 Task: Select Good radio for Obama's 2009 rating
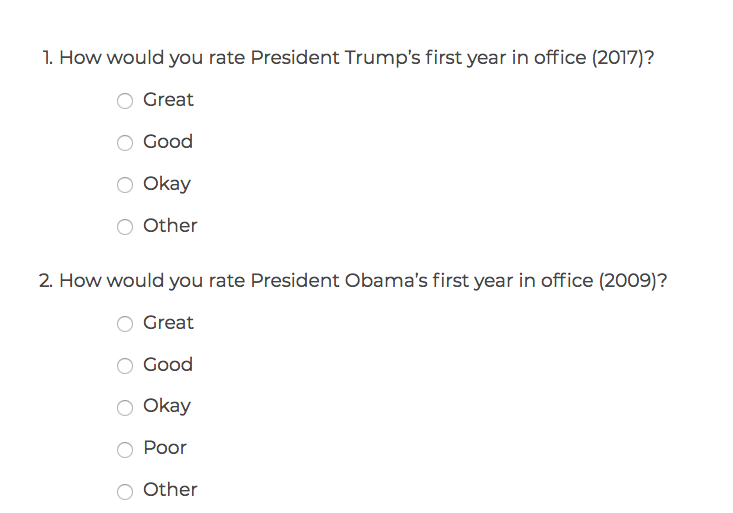[x=125, y=366]
